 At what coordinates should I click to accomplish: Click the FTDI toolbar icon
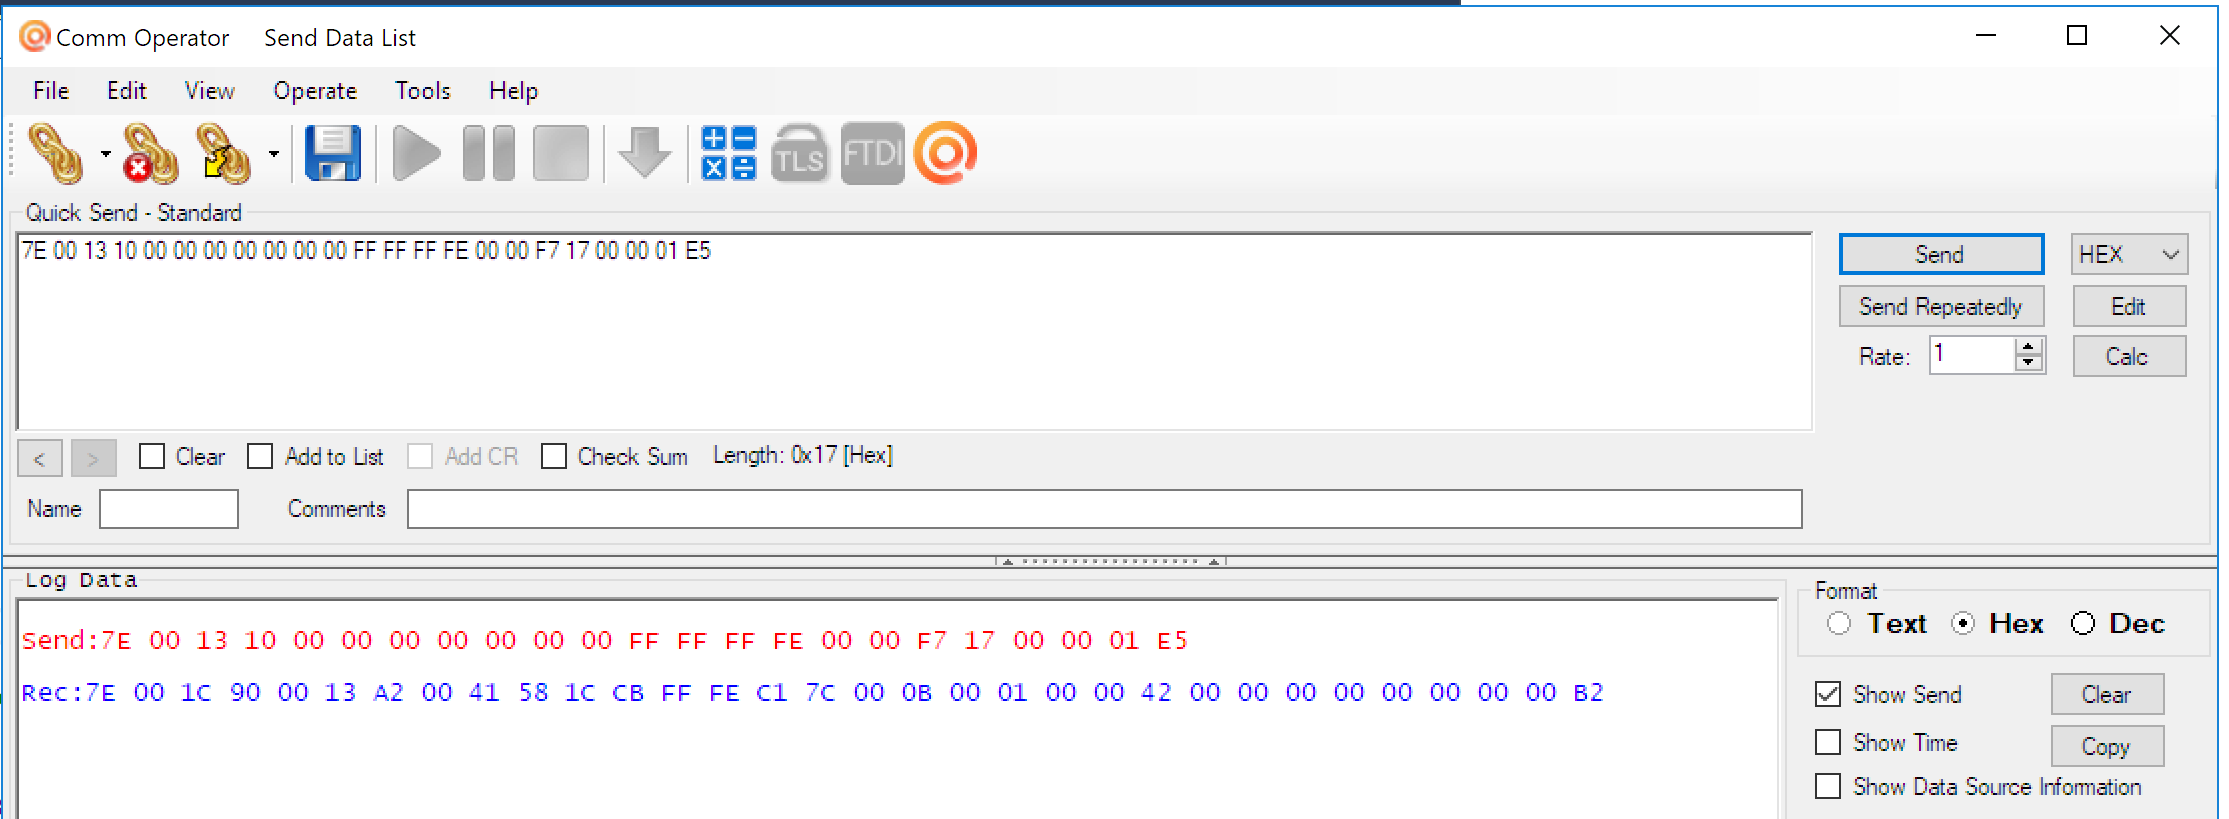pyautogui.click(x=872, y=154)
